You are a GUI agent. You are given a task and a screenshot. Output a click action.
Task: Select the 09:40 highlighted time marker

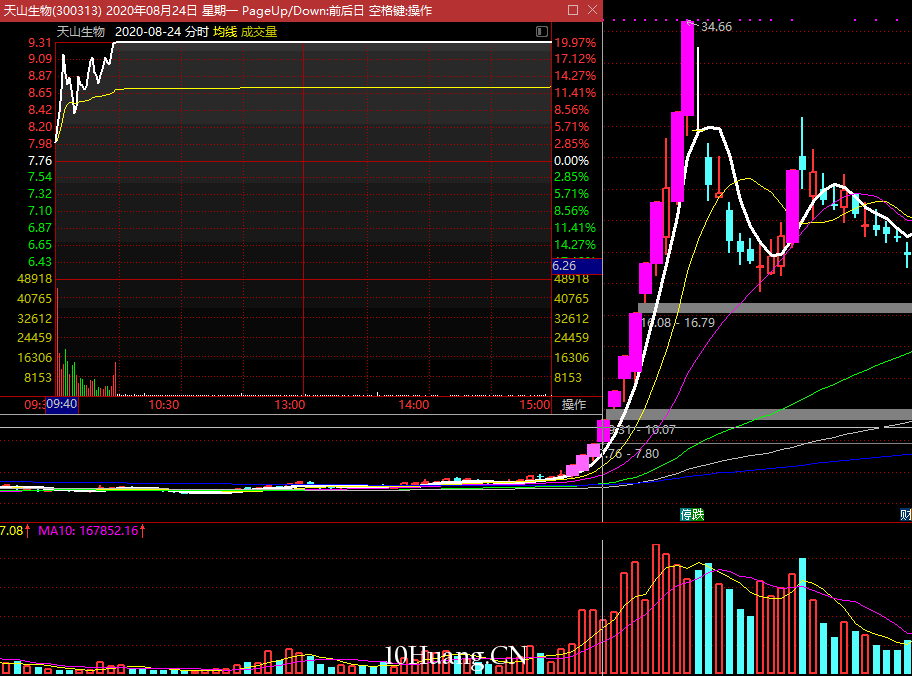pyautogui.click(x=62, y=405)
